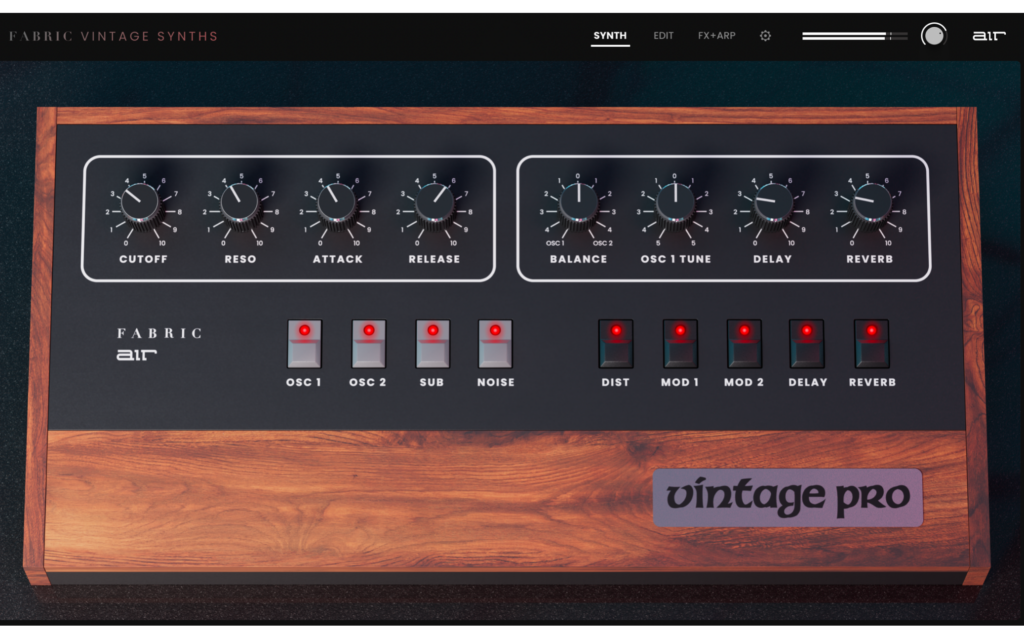1024x637 pixels.
Task: Open the FX+ARP tab
Action: (716, 35)
